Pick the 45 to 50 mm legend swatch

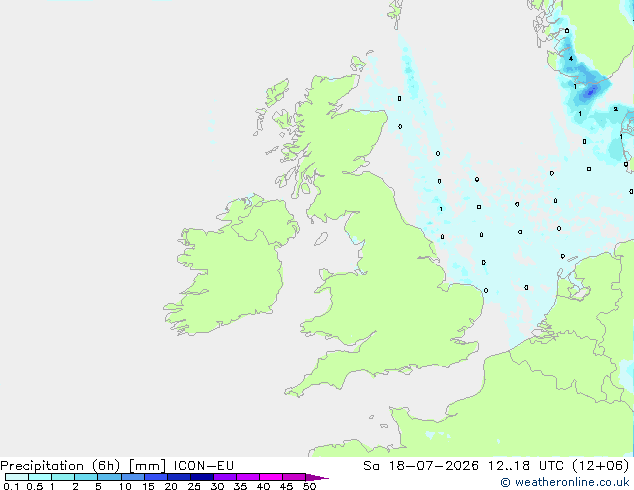294,477
